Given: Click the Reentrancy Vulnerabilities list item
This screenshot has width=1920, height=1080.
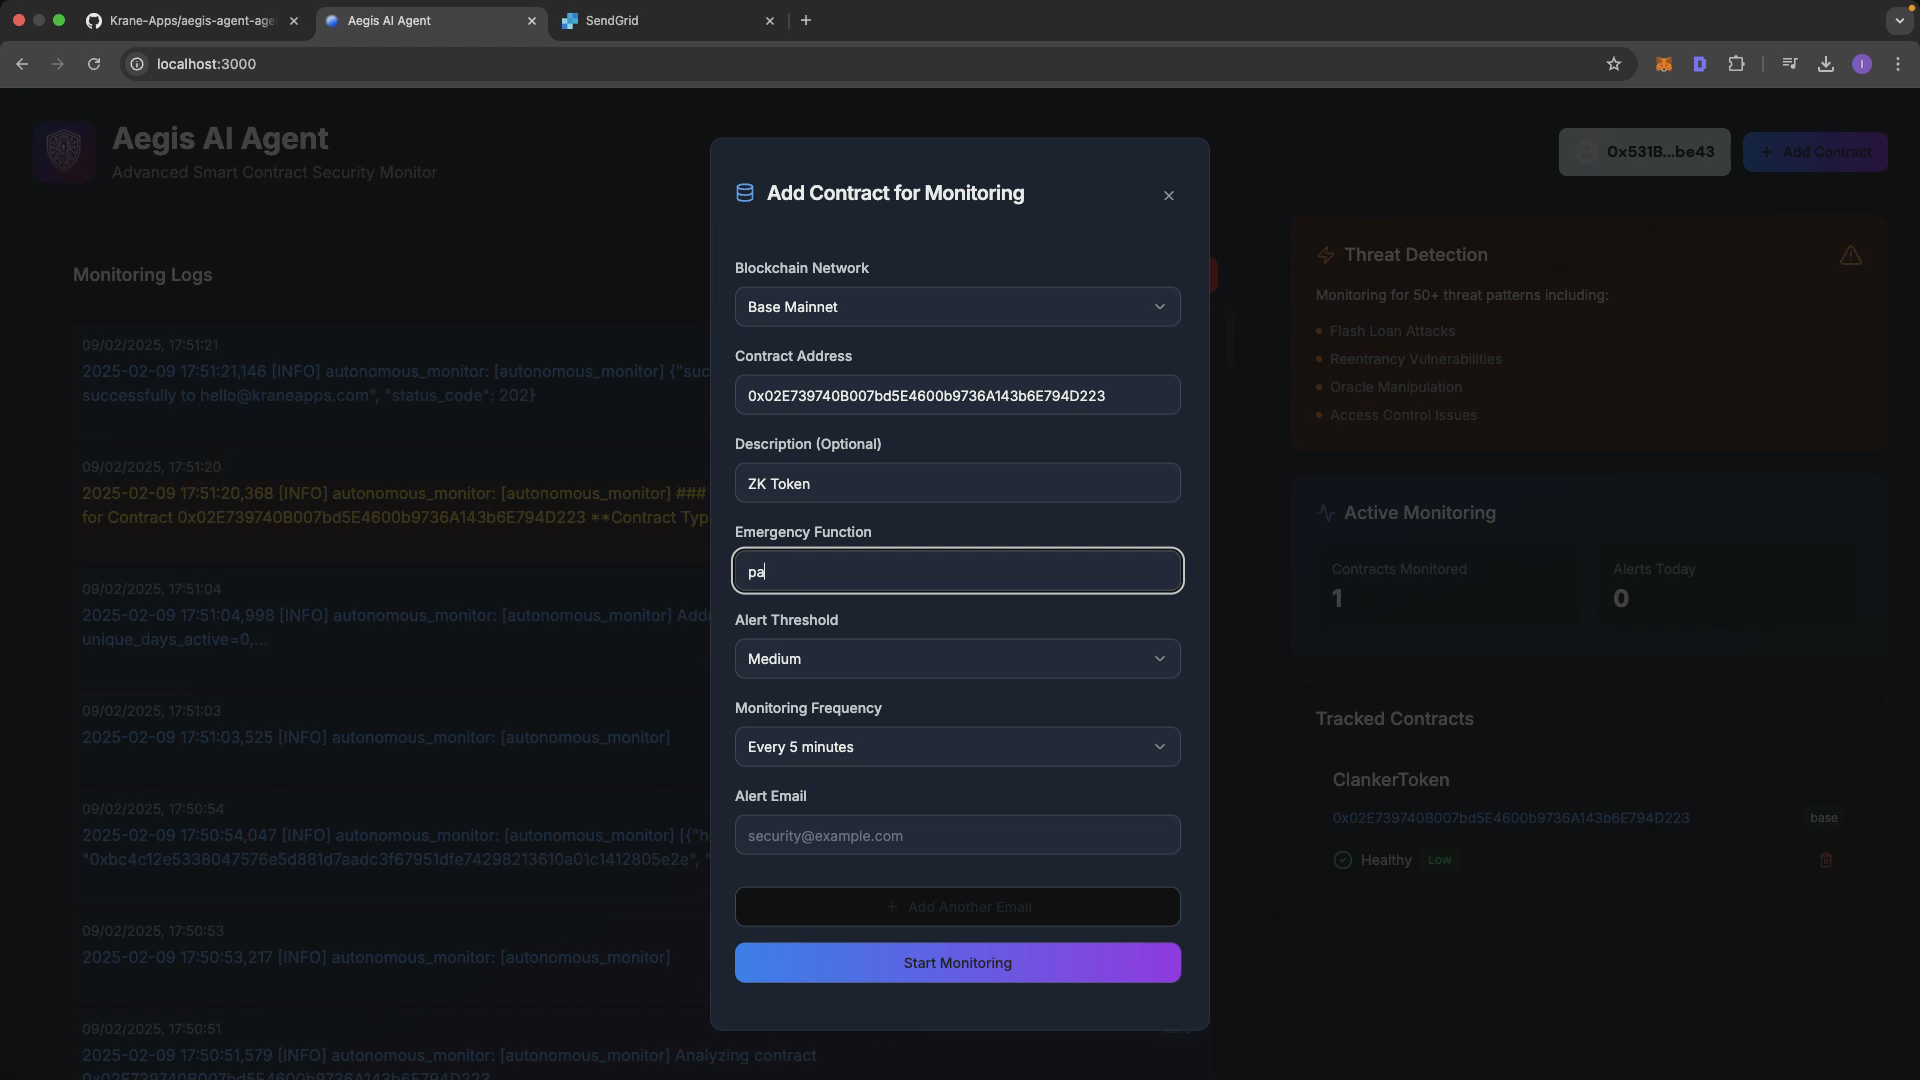Looking at the screenshot, I should point(1415,359).
